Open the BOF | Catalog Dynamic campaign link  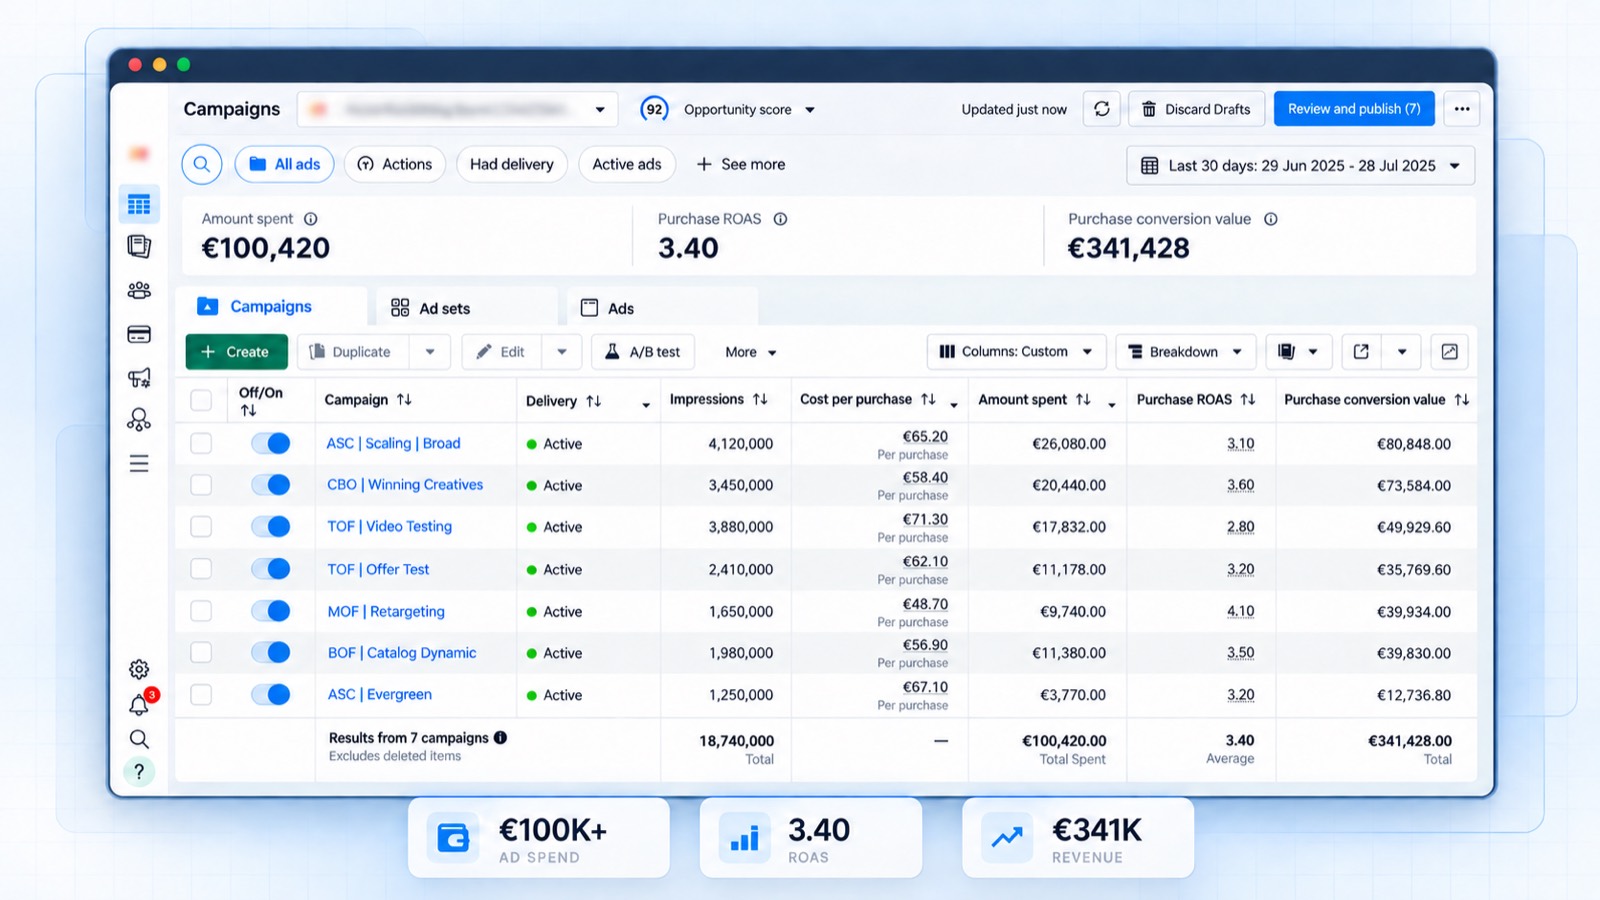point(402,653)
